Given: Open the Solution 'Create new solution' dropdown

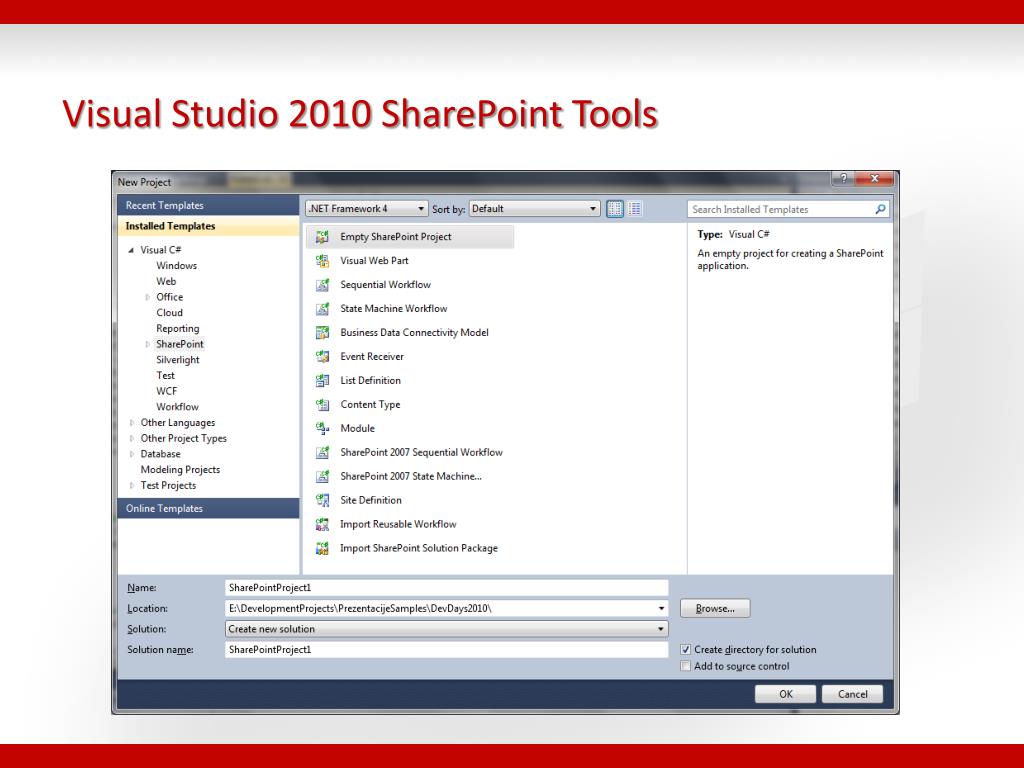Looking at the screenshot, I should [447, 629].
